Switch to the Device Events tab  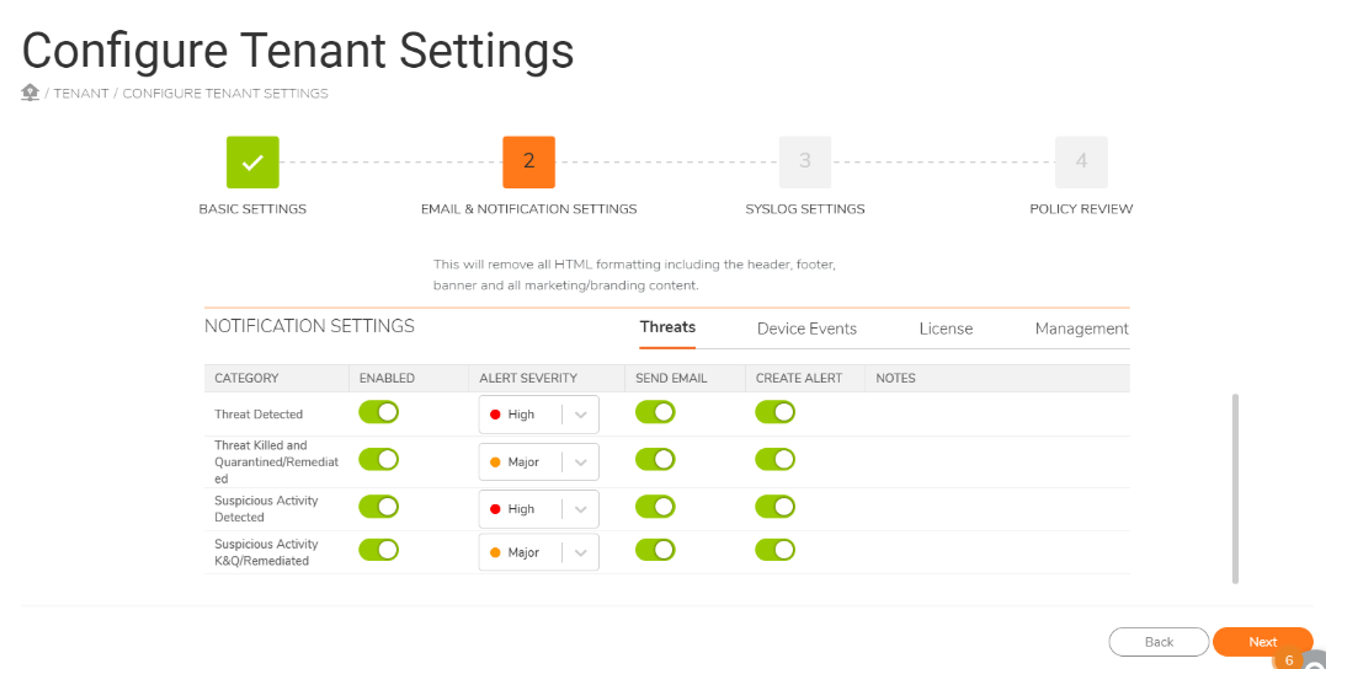coord(806,329)
